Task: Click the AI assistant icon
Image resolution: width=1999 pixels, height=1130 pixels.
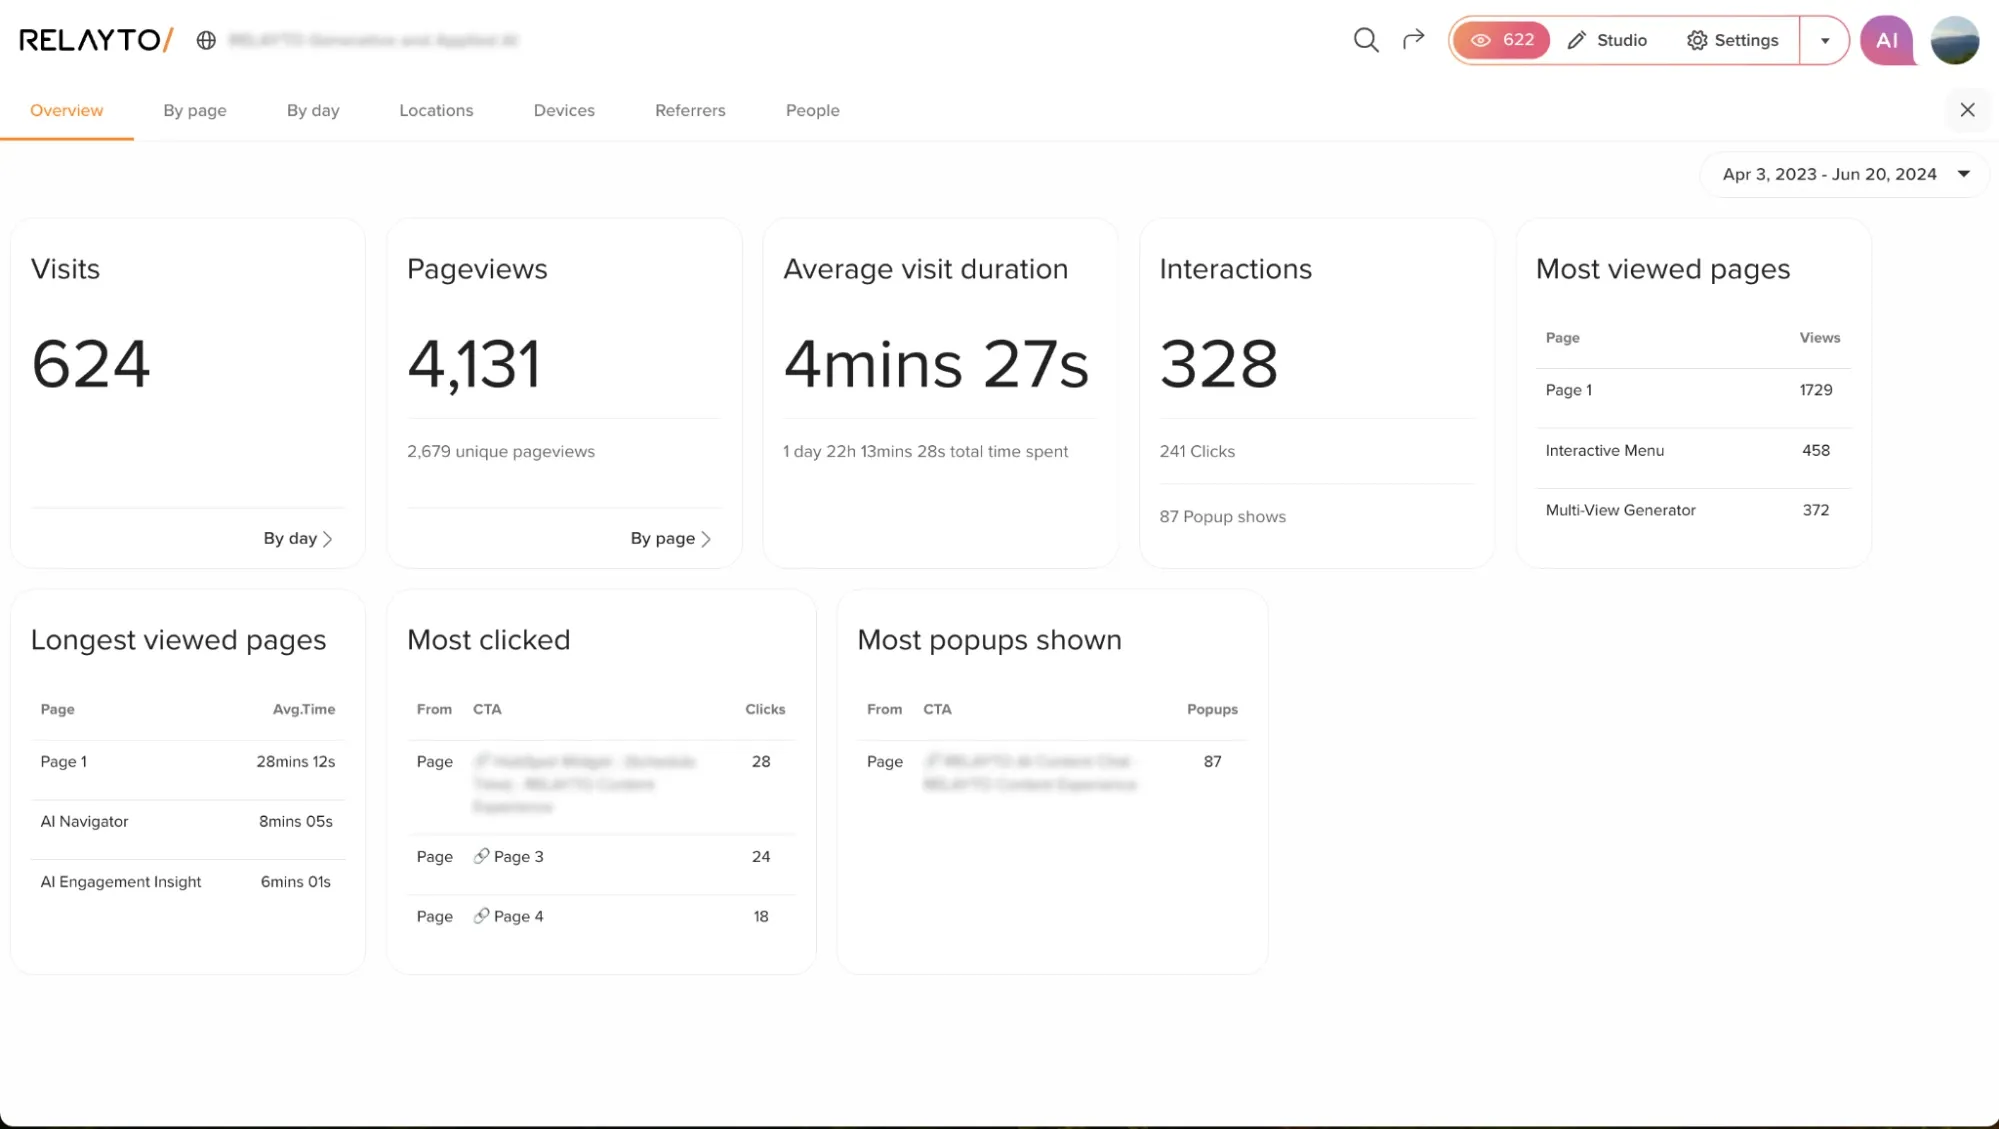Action: [x=1888, y=40]
